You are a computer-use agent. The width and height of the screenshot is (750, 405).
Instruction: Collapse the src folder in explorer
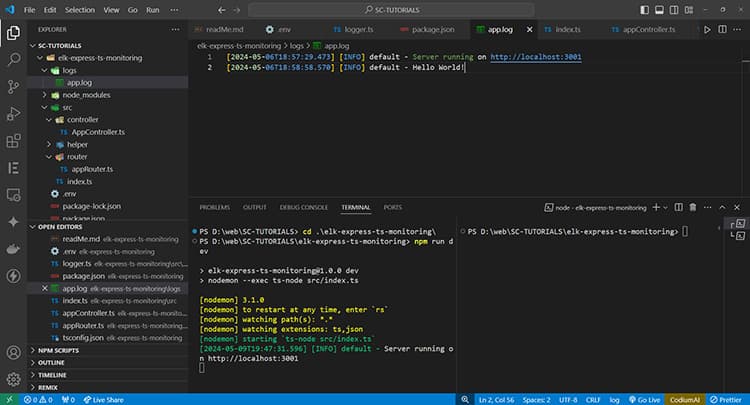(66, 107)
